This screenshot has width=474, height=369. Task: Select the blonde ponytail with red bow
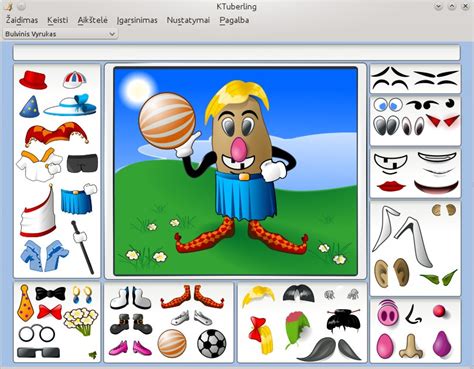click(262, 334)
